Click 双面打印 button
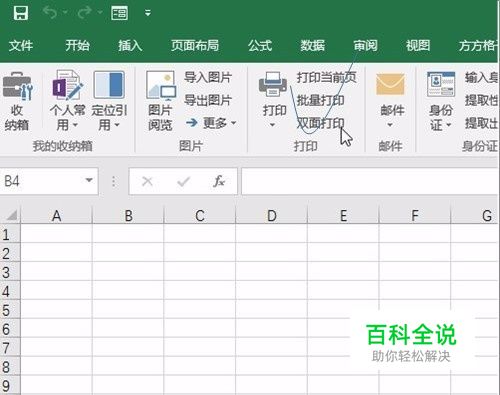This screenshot has height=395, width=500. coord(321,123)
